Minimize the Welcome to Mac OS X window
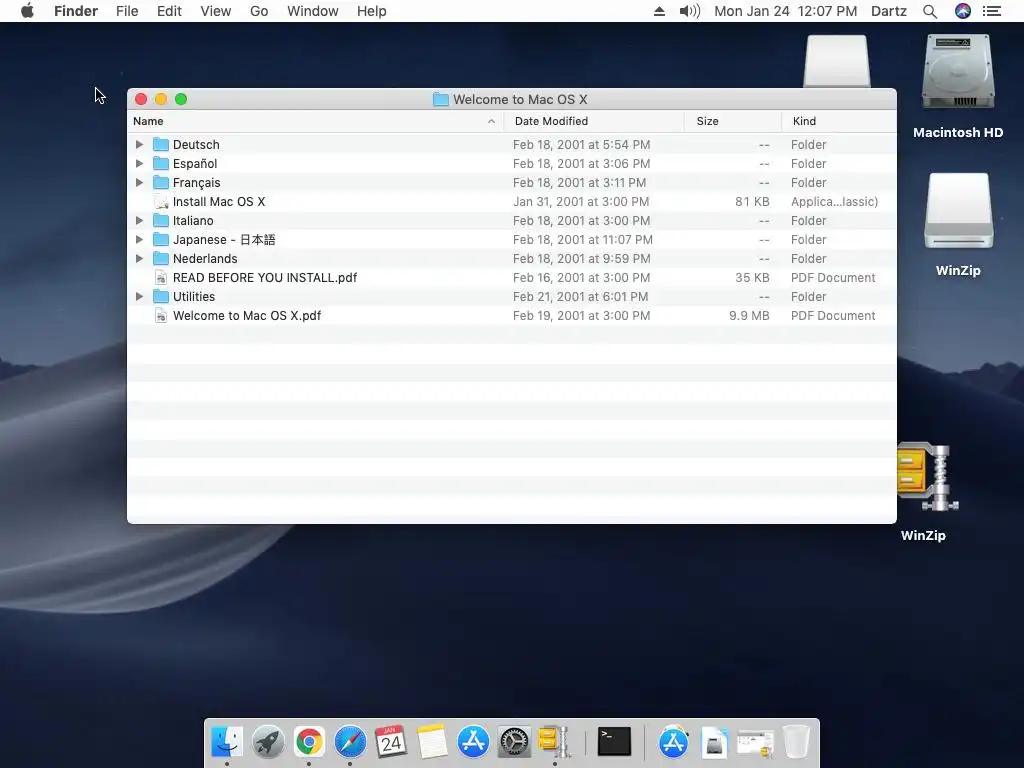The height and width of the screenshot is (768, 1024). 161,99
